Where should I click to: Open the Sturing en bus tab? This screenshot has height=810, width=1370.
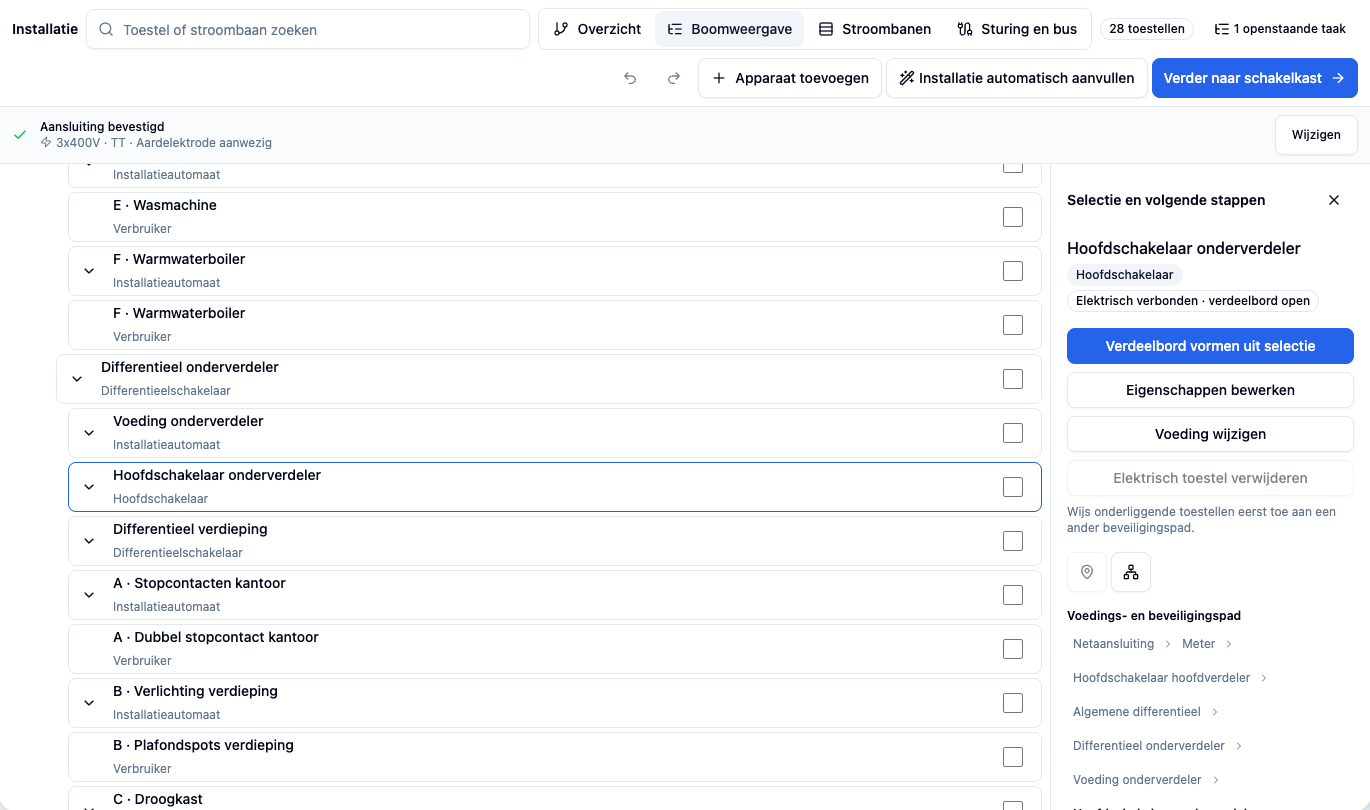1017,29
